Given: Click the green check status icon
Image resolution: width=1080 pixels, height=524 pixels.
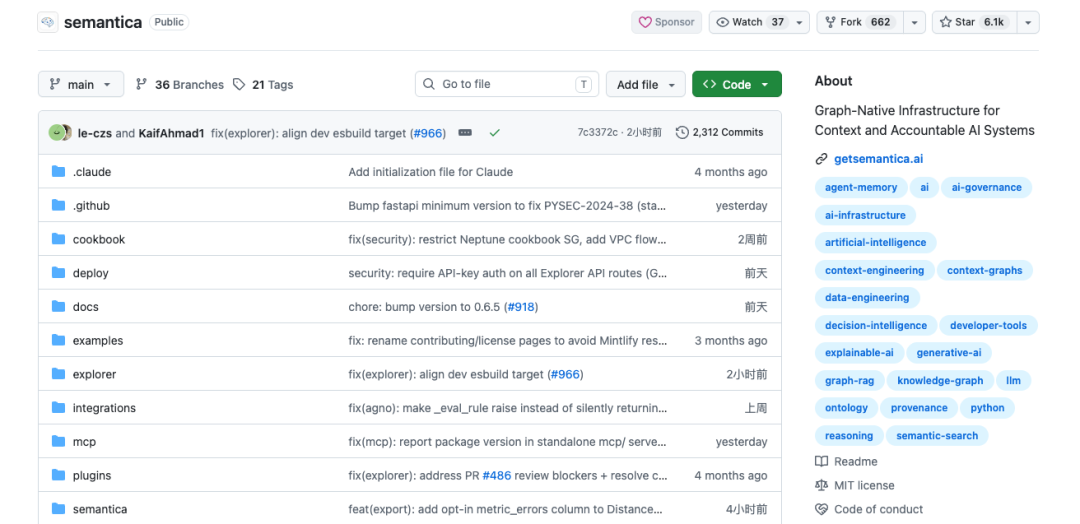Looking at the screenshot, I should coord(495,132).
